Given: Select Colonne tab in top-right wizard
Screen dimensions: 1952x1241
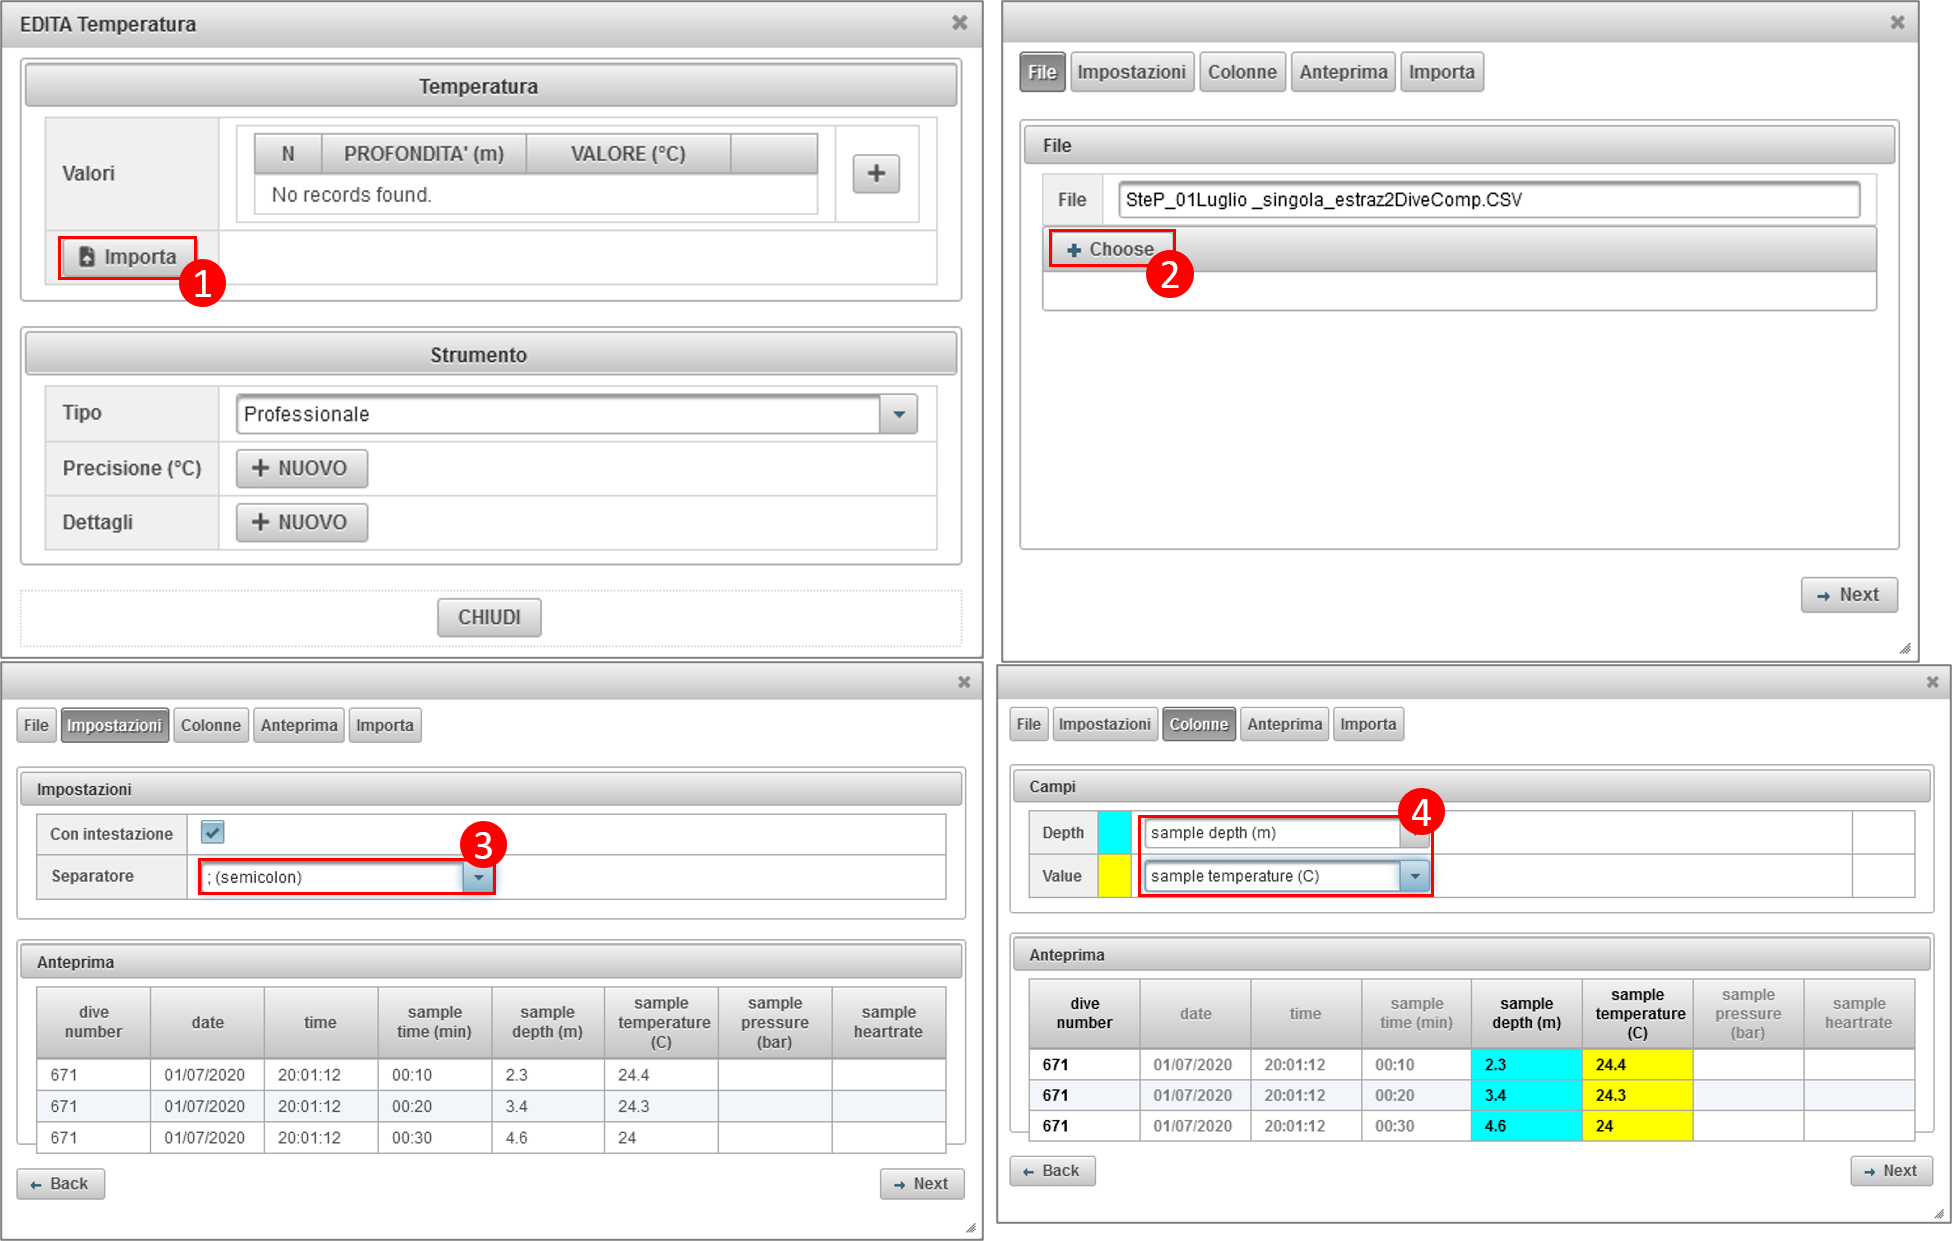Looking at the screenshot, I should click(x=1242, y=72).
